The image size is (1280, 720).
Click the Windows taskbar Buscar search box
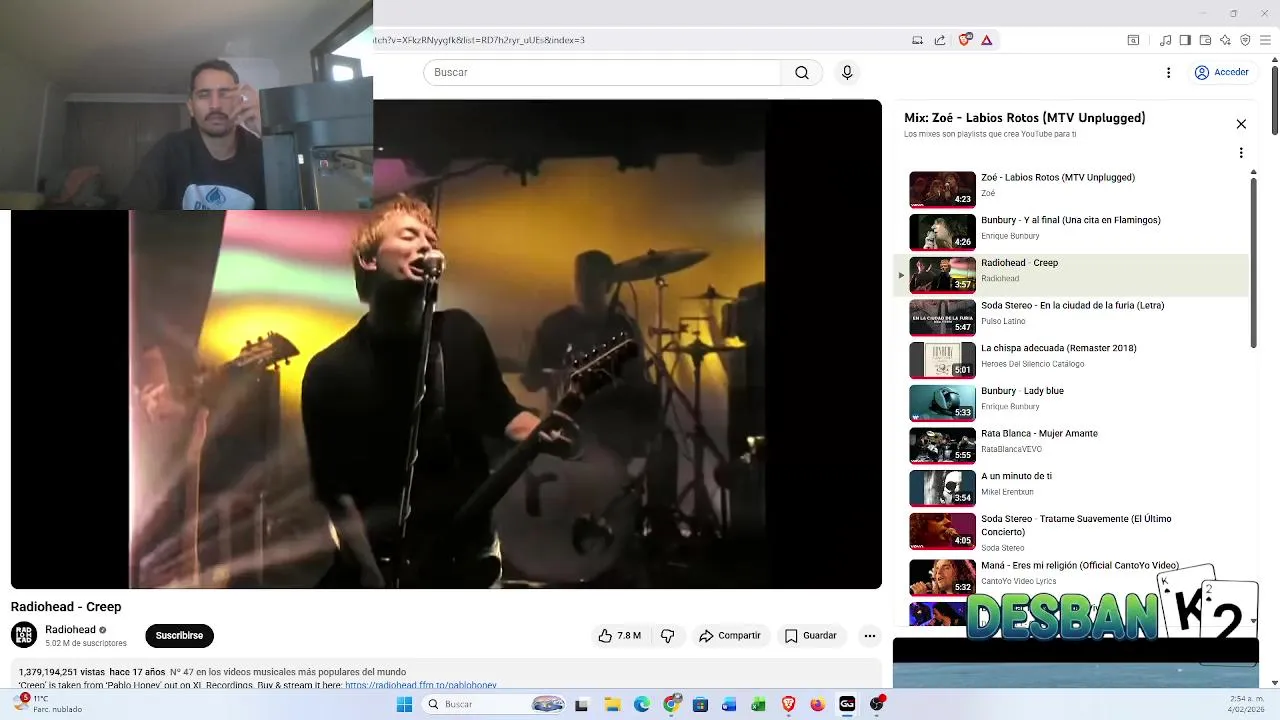click(494, 704)
